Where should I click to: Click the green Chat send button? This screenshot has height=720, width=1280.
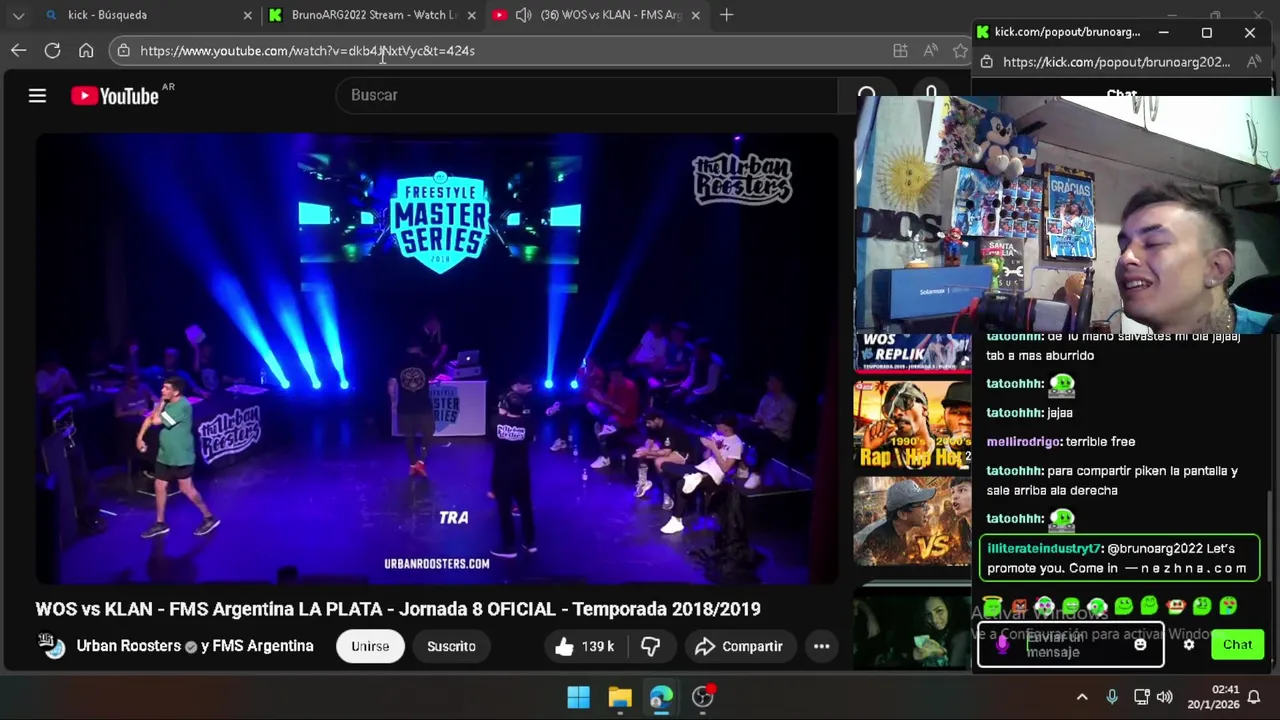(1237, 645)
